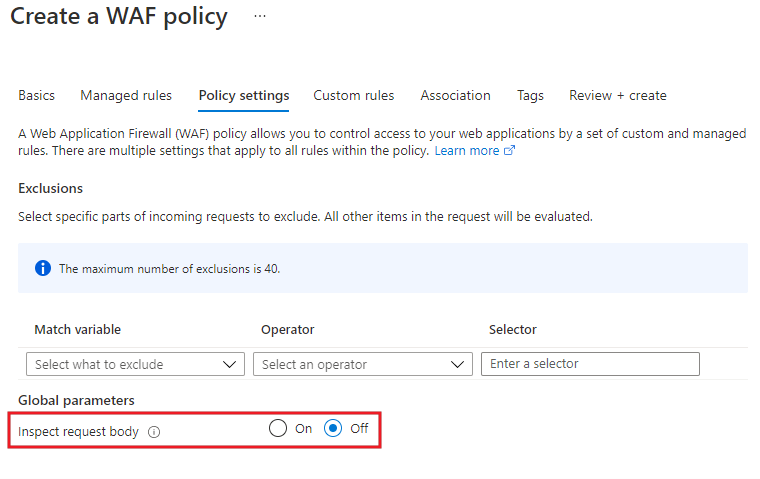Select the Off radio for Inspect request body
This screenshot has height=479, width=760.
click(333, 428)
